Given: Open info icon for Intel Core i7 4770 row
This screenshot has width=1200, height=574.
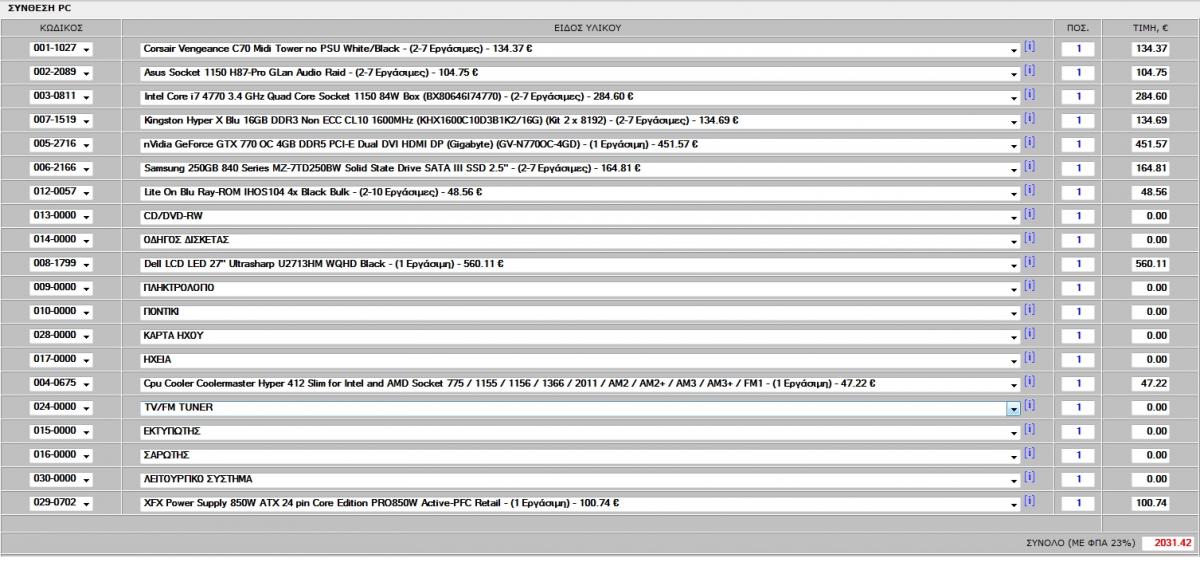Looking at the screenshot, I should point(1030,95).
